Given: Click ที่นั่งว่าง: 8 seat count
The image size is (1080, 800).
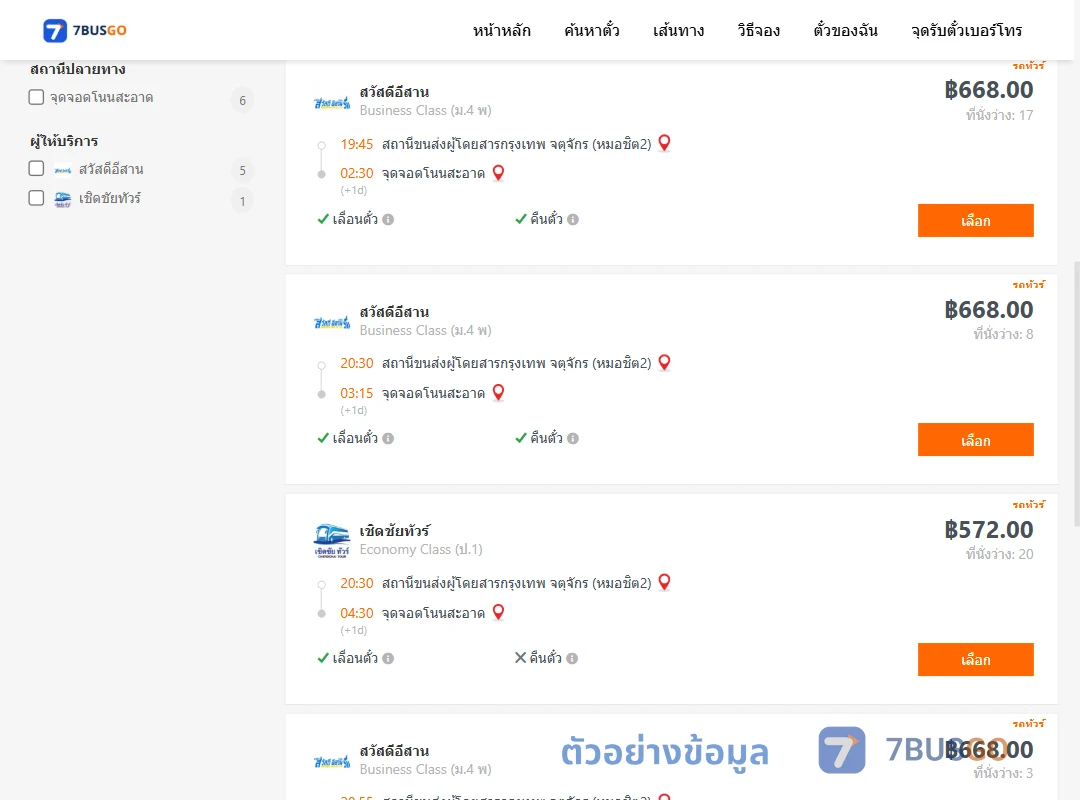Looking at the screenshot, I should [x=1003, y=334].
